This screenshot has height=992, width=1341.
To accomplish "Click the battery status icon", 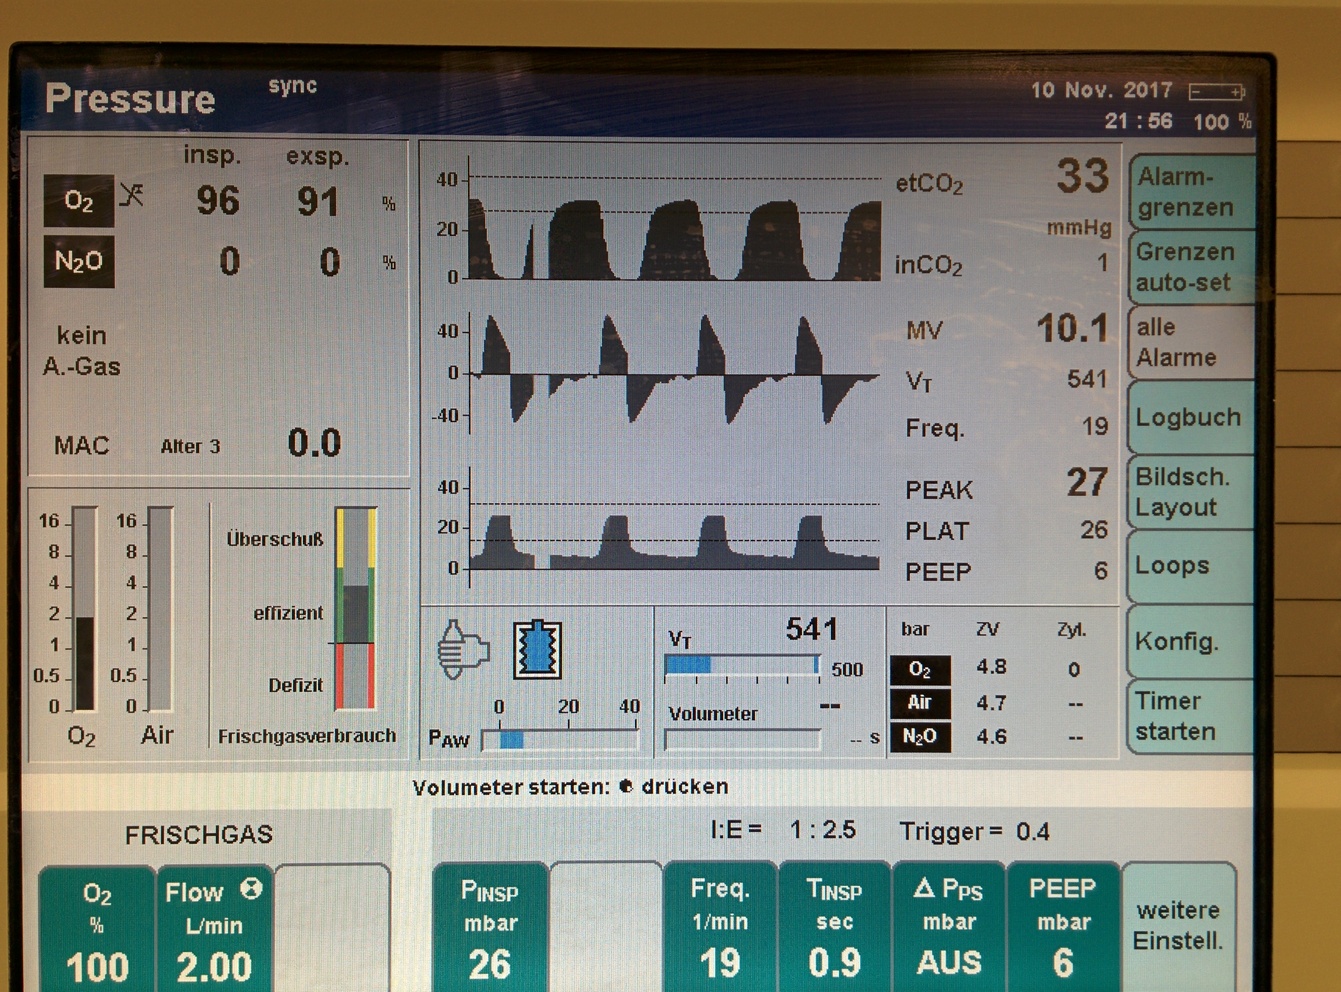I will pos(1216,92).
